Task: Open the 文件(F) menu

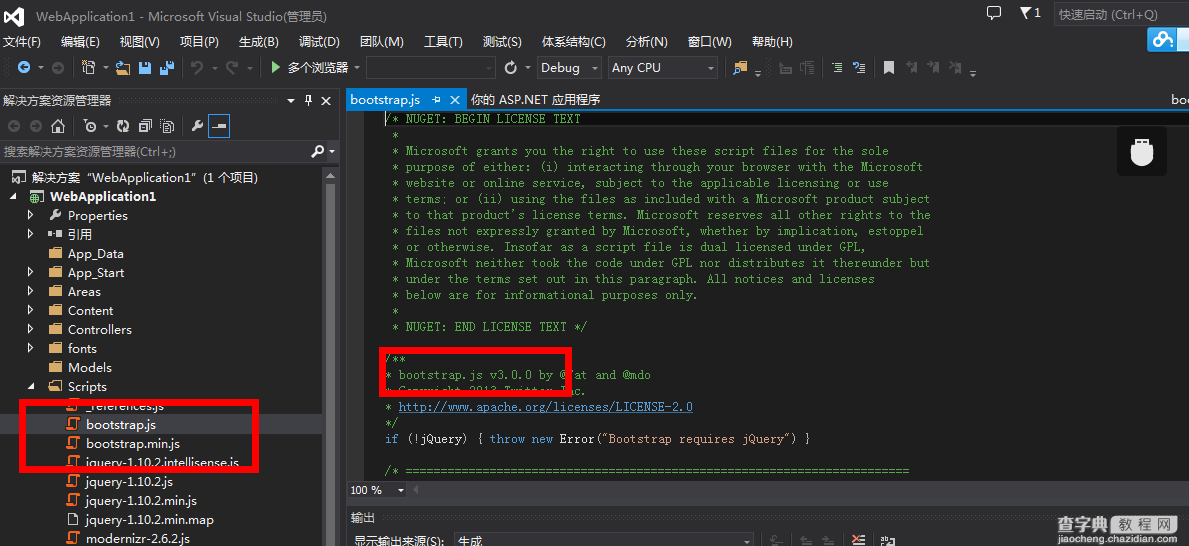Action: (x=22, y=42)
